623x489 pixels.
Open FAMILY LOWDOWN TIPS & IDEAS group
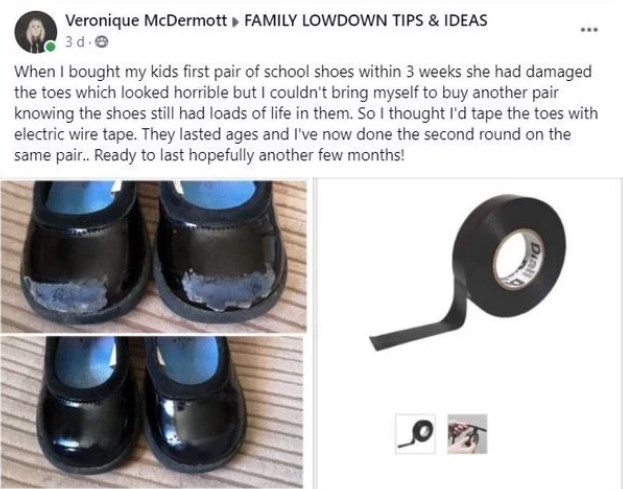click(366, 21)
